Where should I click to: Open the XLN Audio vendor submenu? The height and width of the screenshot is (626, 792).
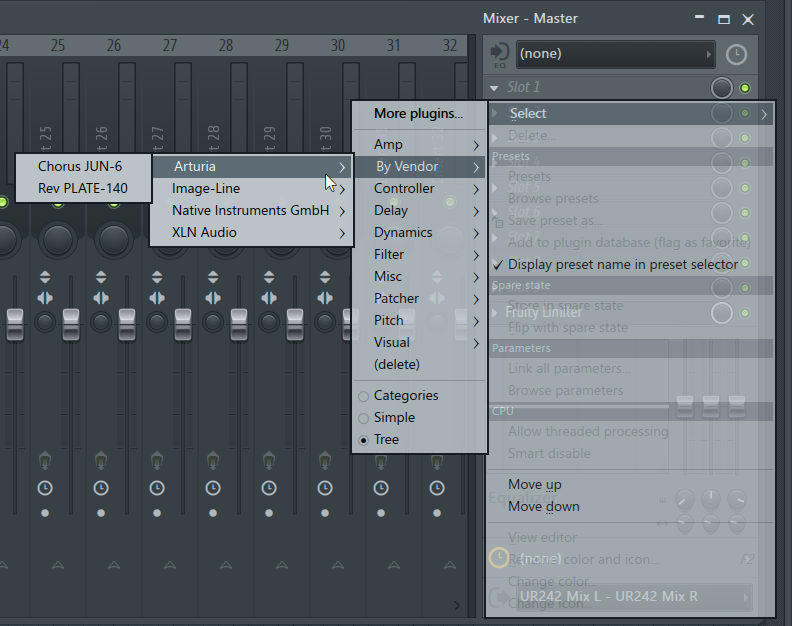tap(252, 232)
